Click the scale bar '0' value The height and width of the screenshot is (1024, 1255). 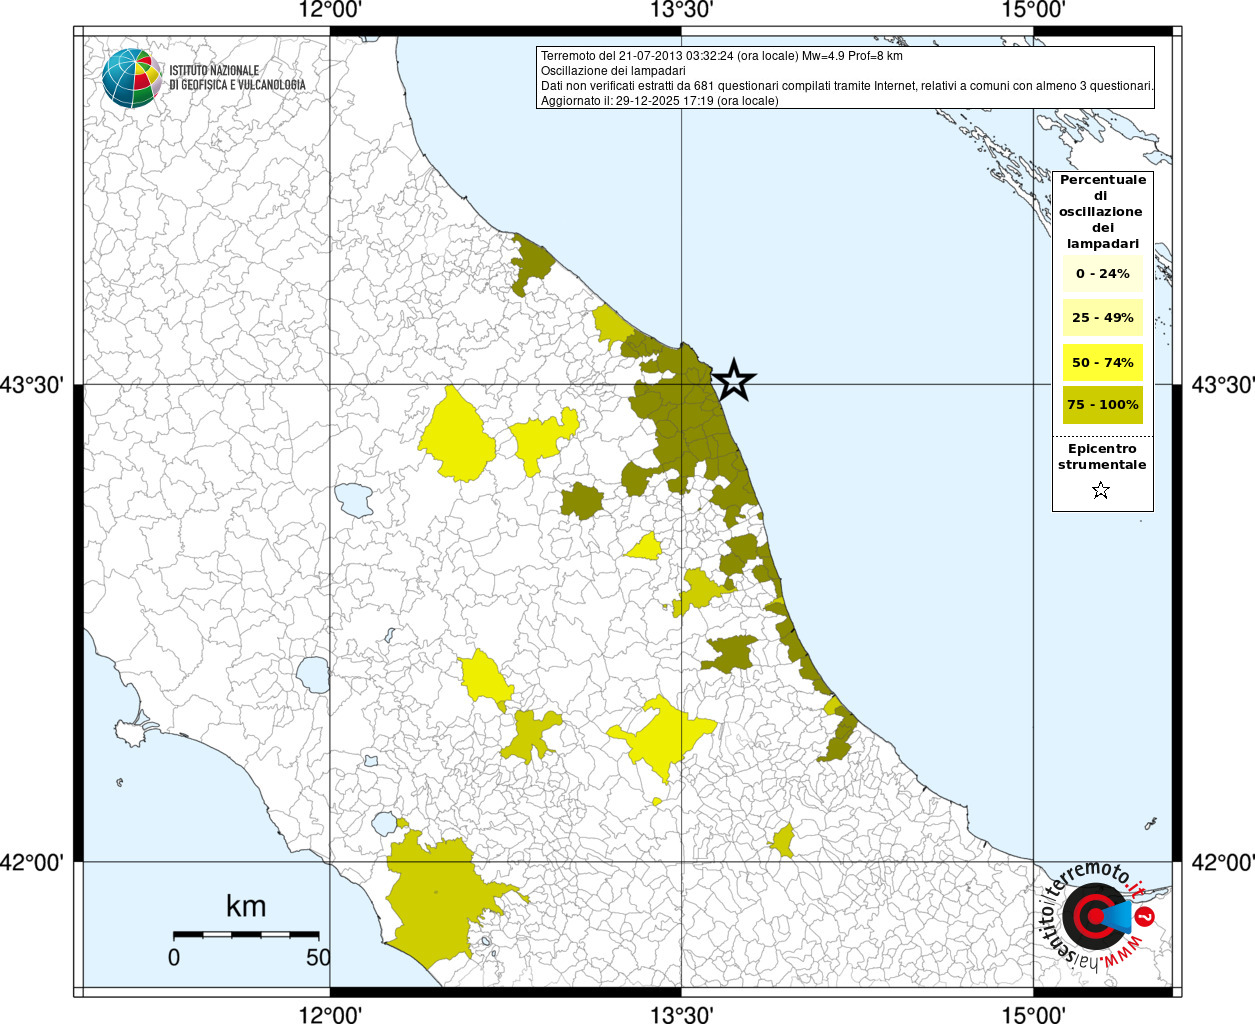pos(174,957)
